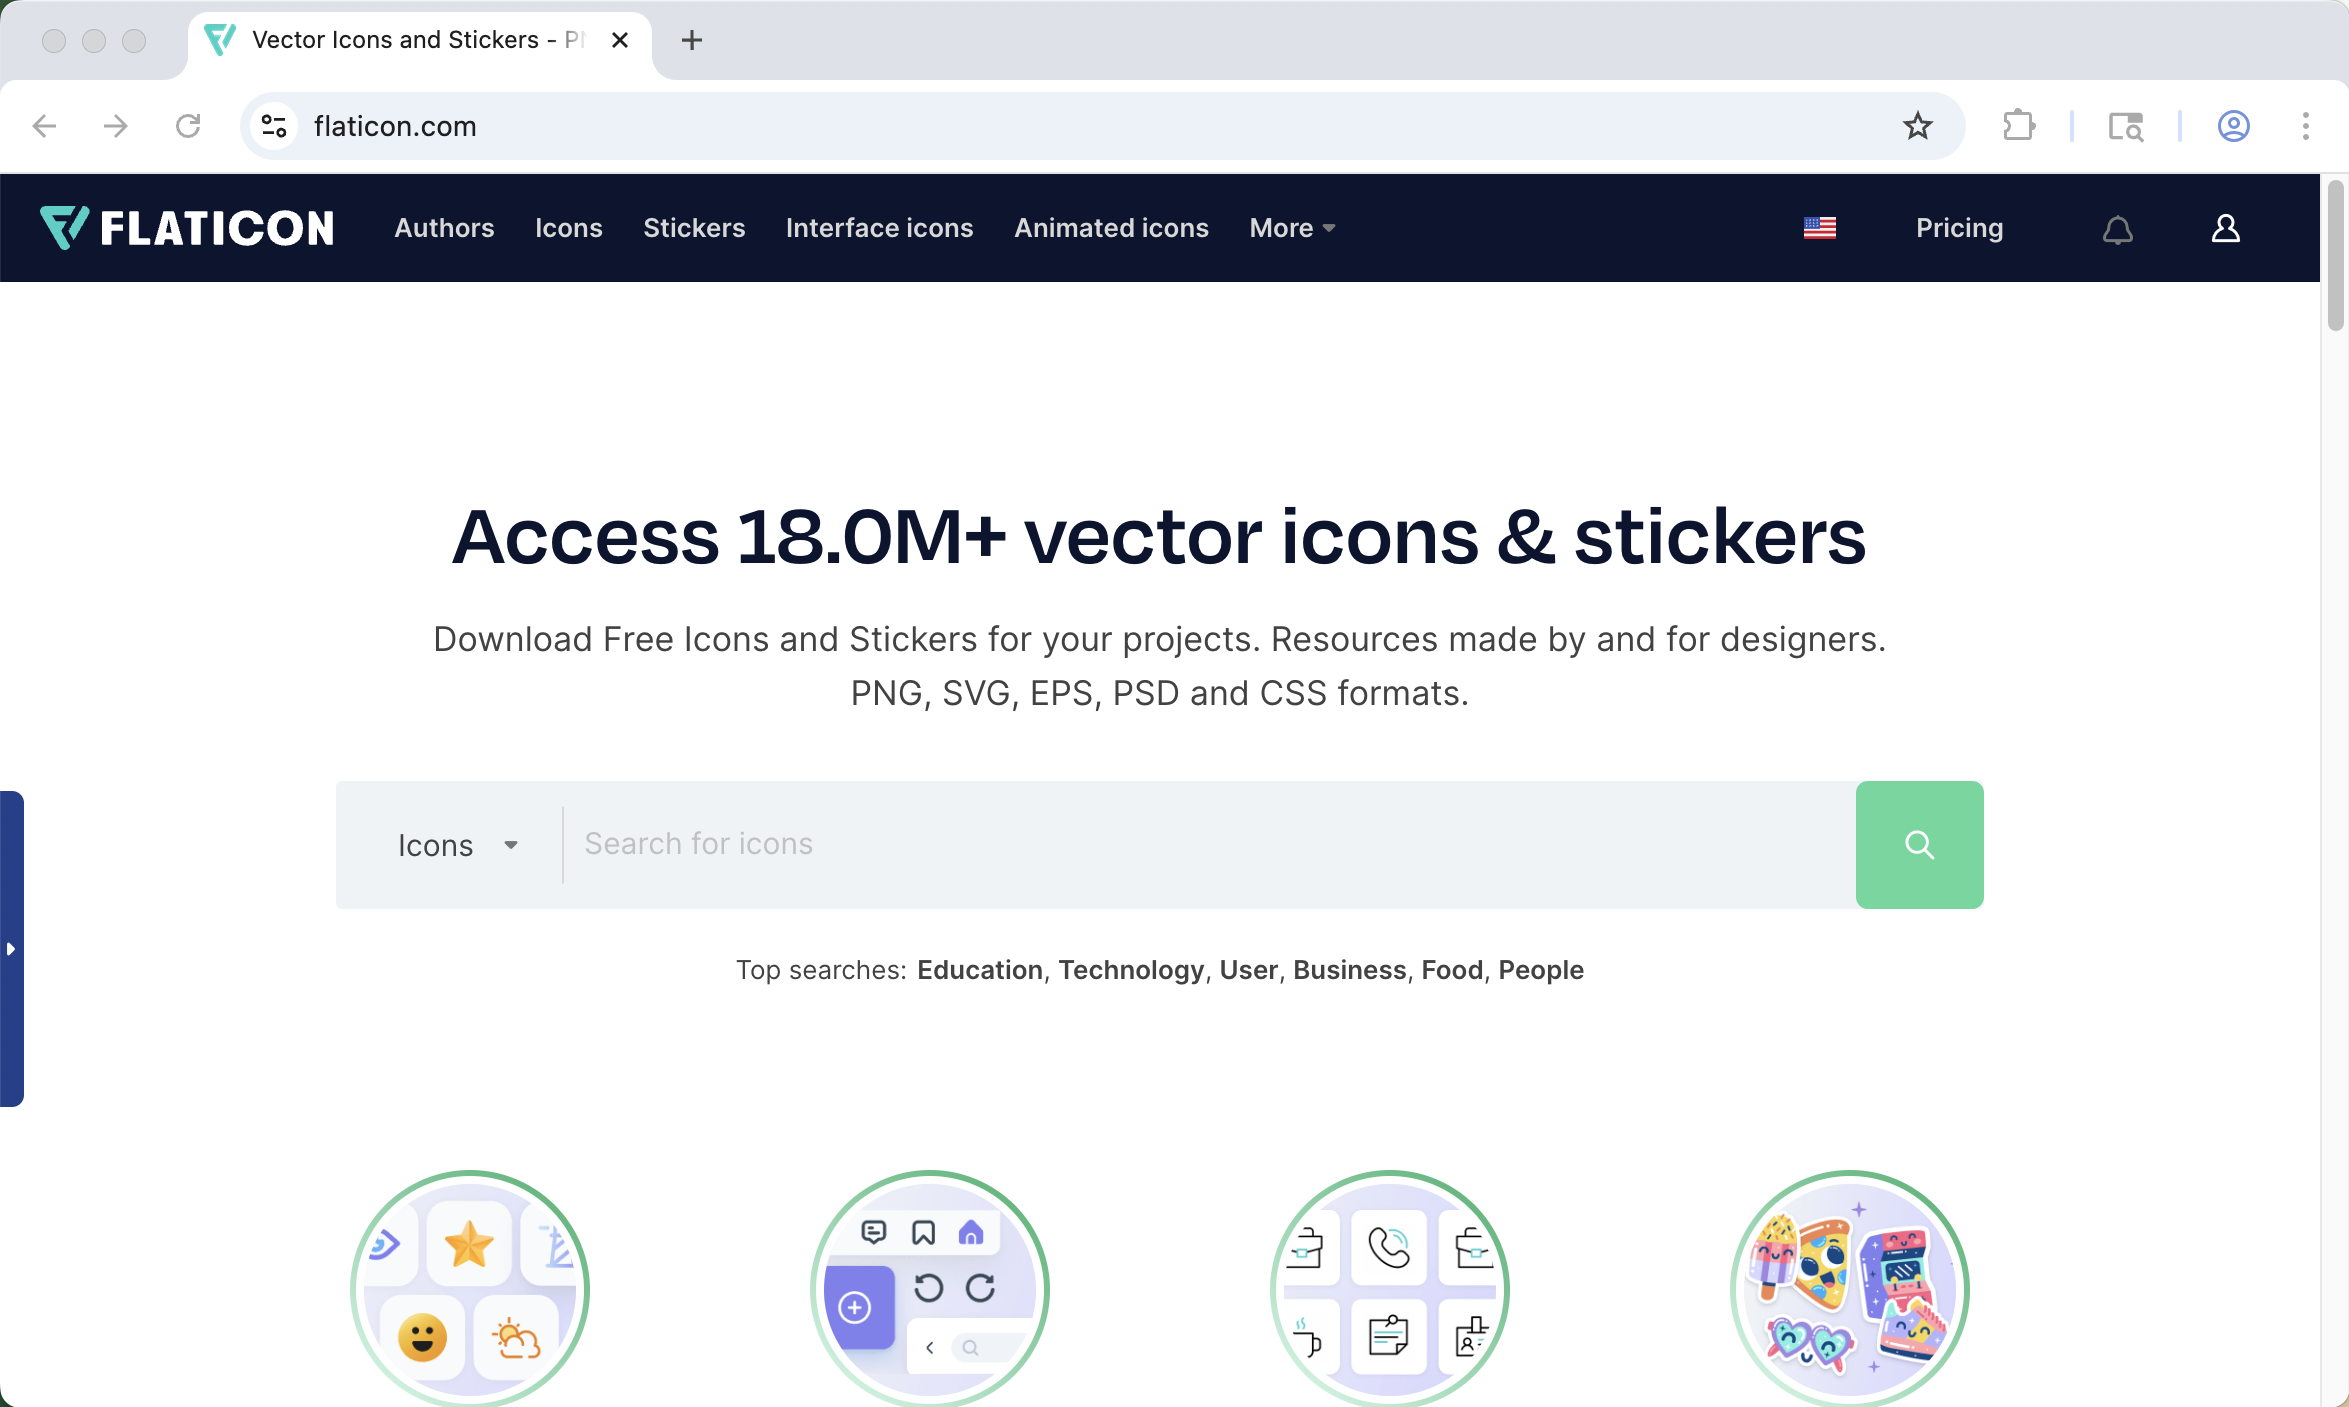Screen dimensions: 2349x1407
Task: Click the Pricing link
Action: 1959,228
